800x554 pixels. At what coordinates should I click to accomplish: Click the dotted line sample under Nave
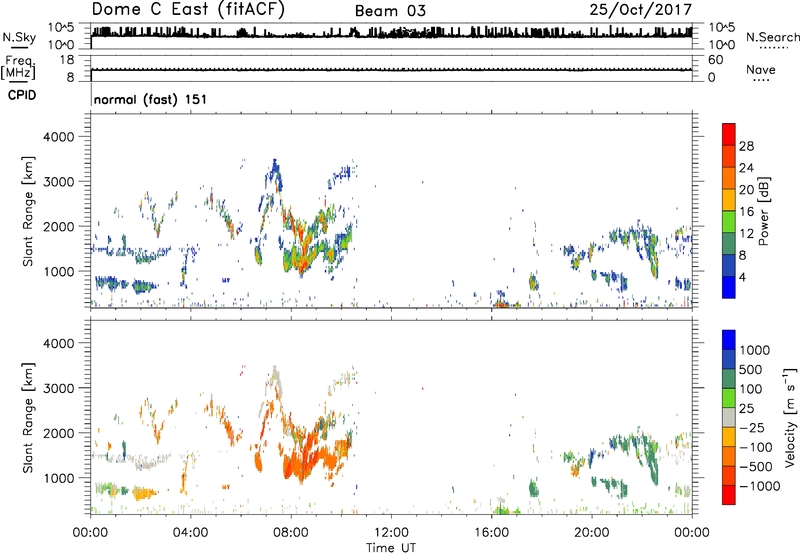[x=761, y=81]
